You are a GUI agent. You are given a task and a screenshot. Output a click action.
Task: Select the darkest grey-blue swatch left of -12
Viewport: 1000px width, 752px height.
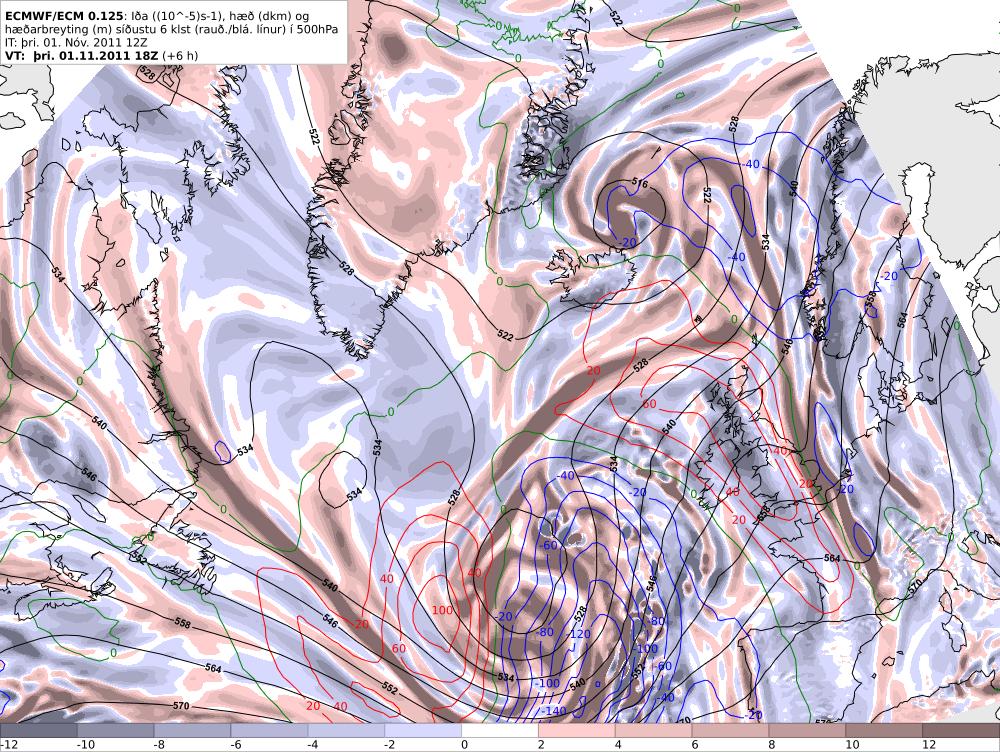(x=39, y=731)
